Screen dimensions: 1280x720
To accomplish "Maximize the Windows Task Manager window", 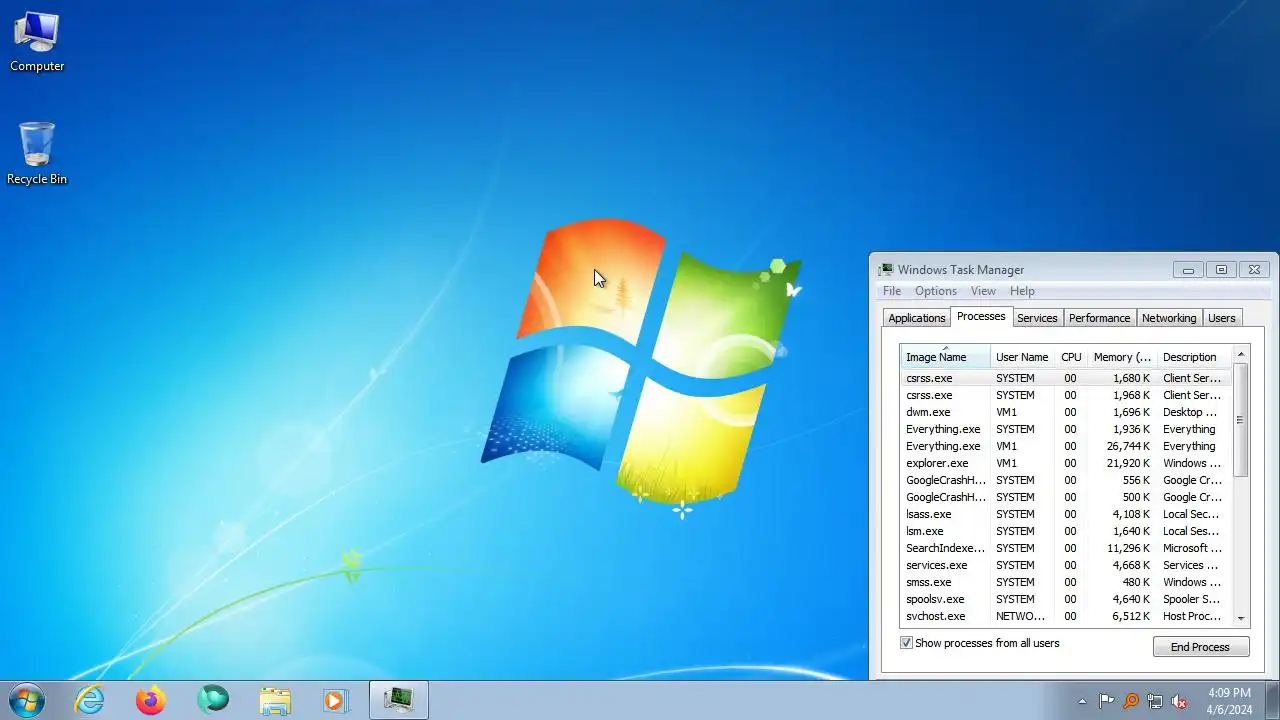I will [1221, 270].
